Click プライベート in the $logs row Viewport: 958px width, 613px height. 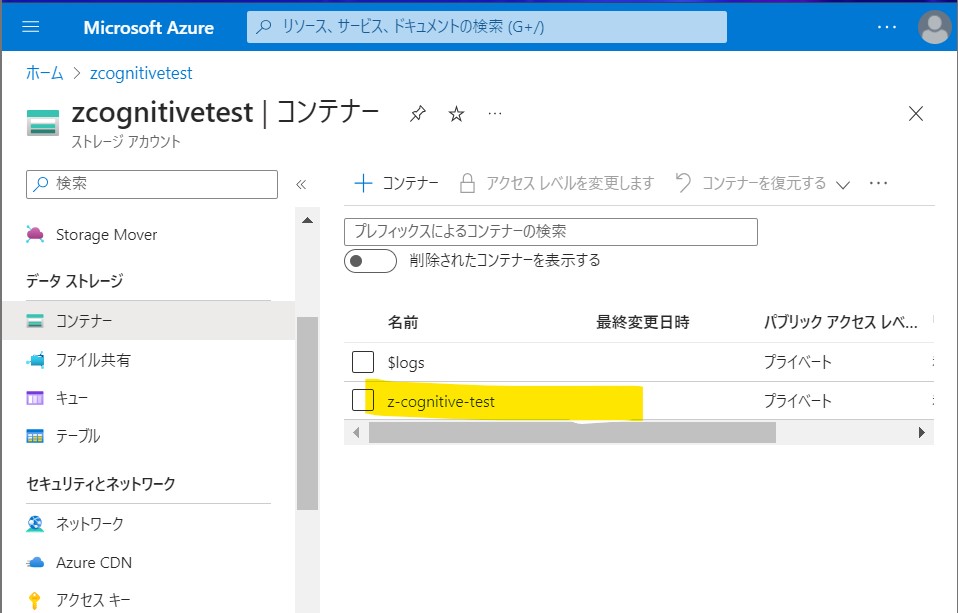point(797,362)
